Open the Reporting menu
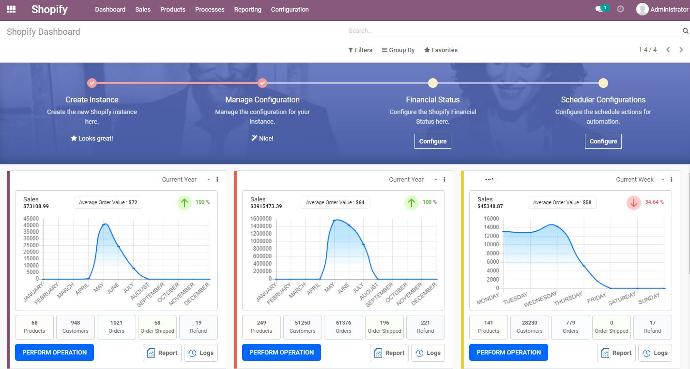Viewport: 690px width, 369px height. 248,9
